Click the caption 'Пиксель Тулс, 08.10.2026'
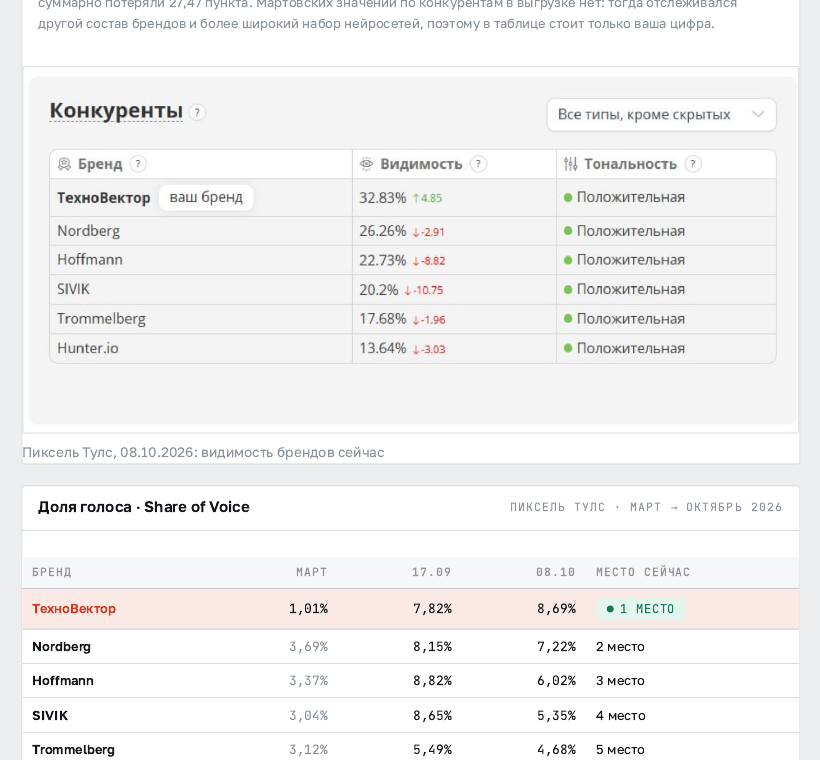This screenshot has width=820, height=760. pyautogui.click(x=107, y=452)
